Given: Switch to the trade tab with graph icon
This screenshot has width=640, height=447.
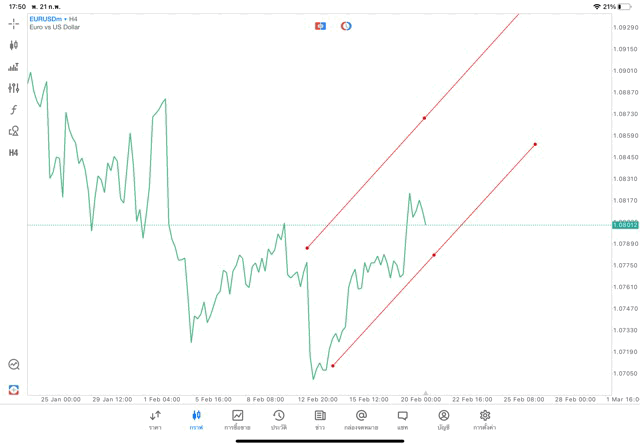Looking at the screenshot, I should (x=238, y=420).
